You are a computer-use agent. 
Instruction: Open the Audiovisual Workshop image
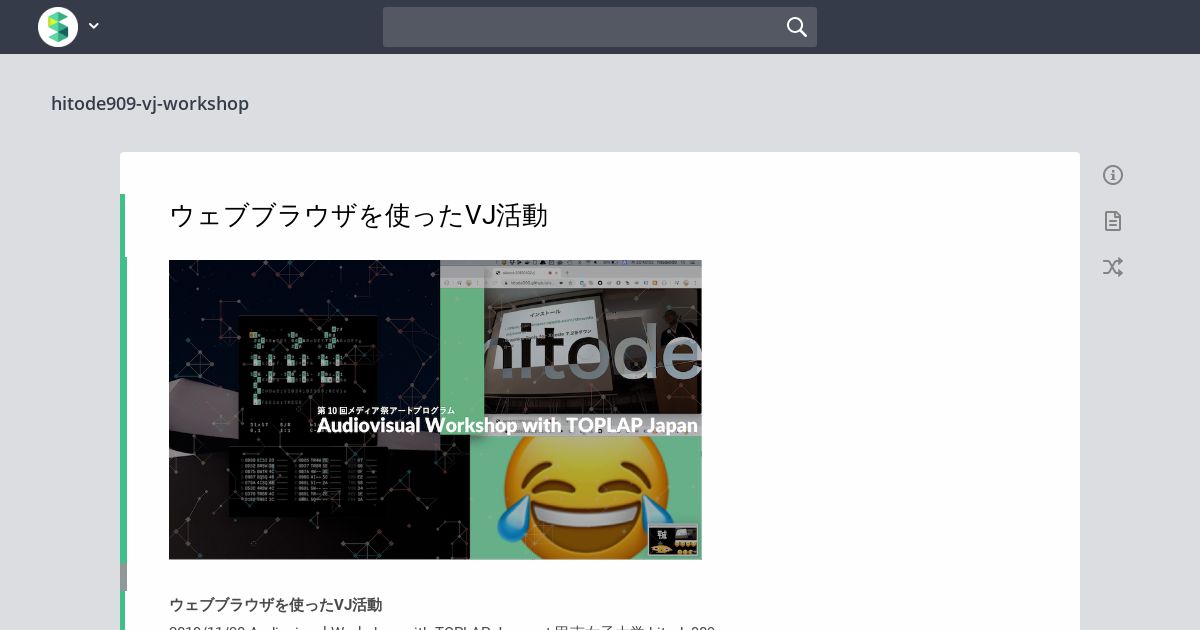(435, 409)
